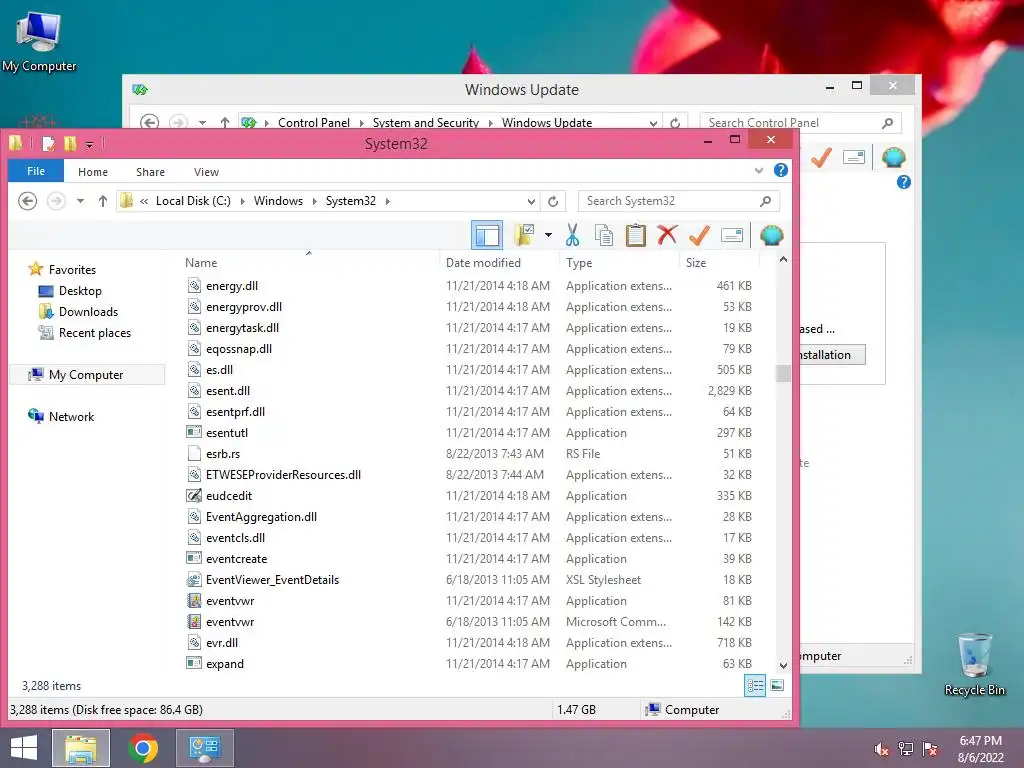Switch to large icons view icon
The width and height of the screenshot is (1024, 768).
[x=777, y=685]
